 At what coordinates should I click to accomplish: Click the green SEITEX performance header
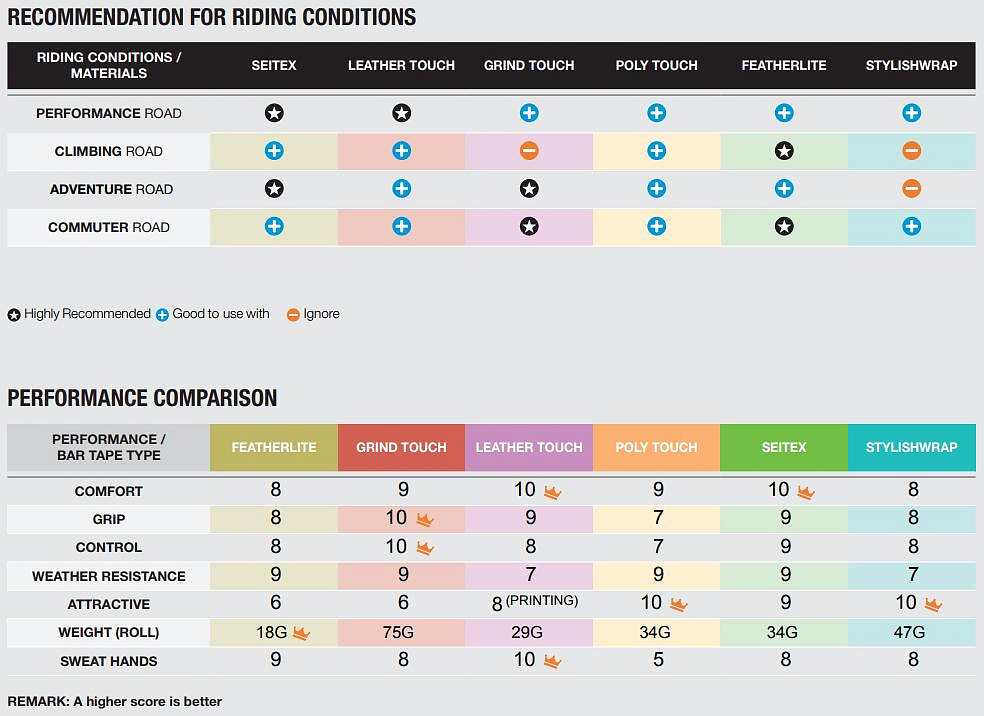pyautogui.click(x=784, y=447)
